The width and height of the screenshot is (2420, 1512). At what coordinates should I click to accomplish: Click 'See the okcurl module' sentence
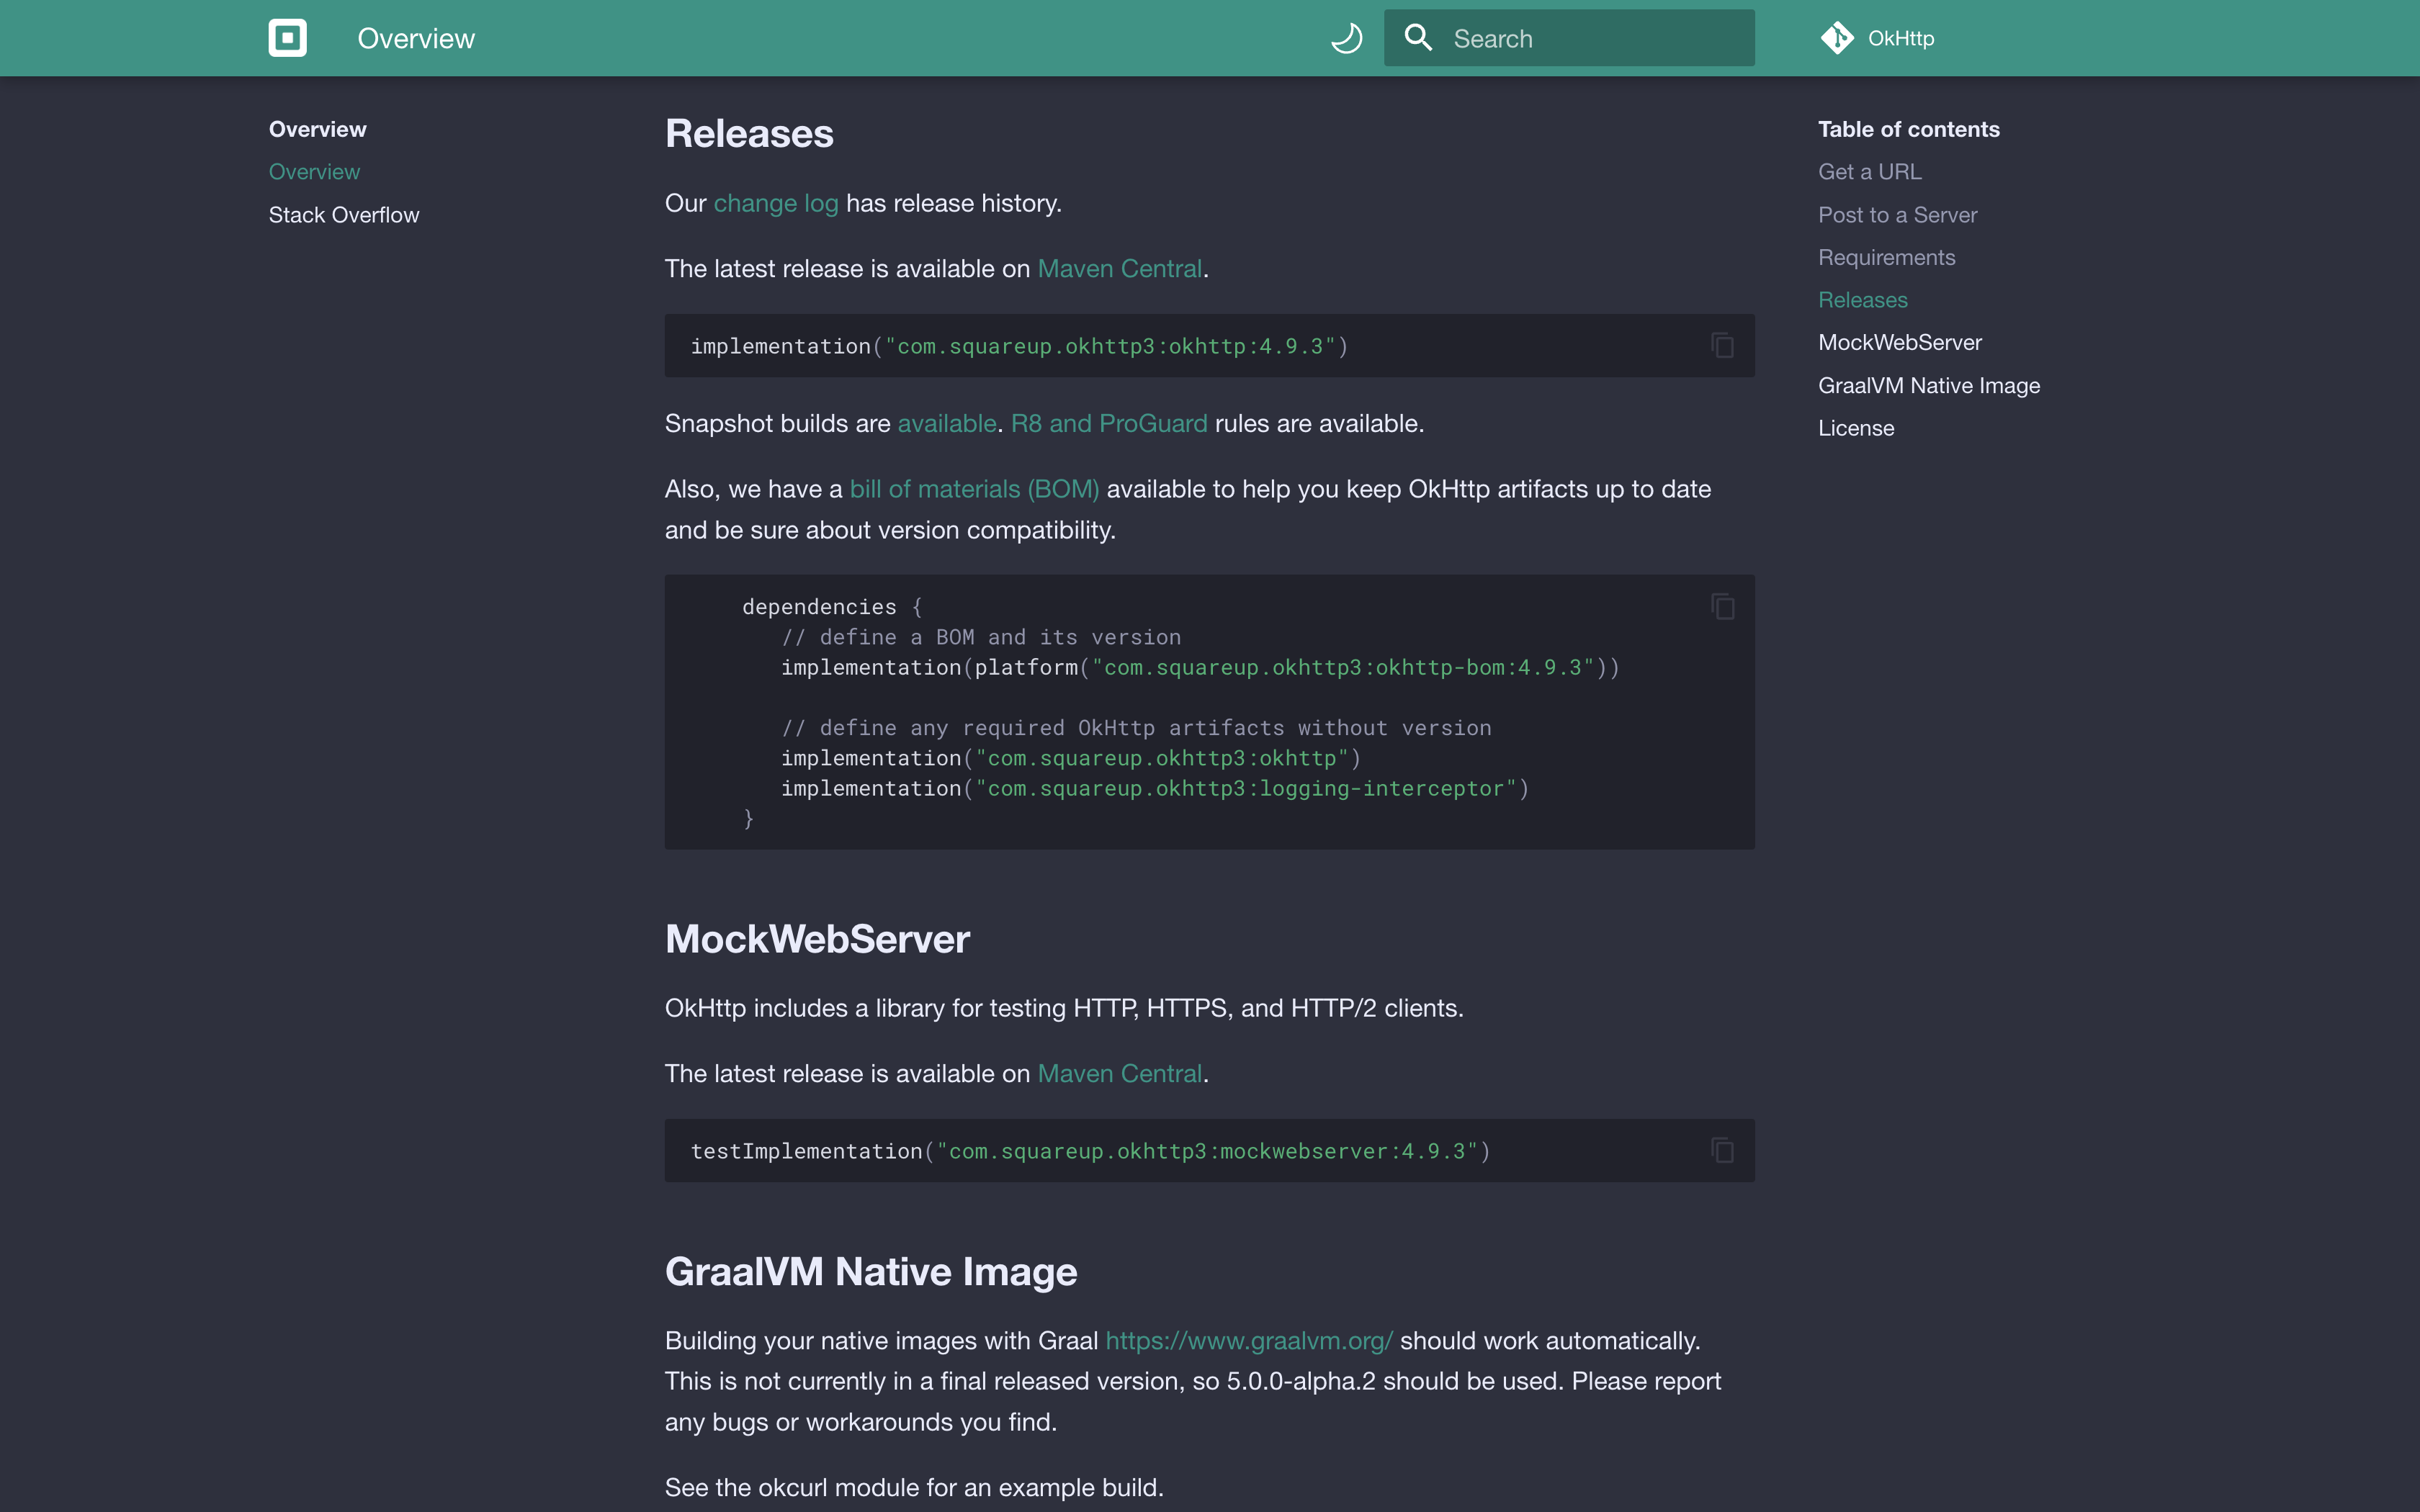click(914, 1487)
